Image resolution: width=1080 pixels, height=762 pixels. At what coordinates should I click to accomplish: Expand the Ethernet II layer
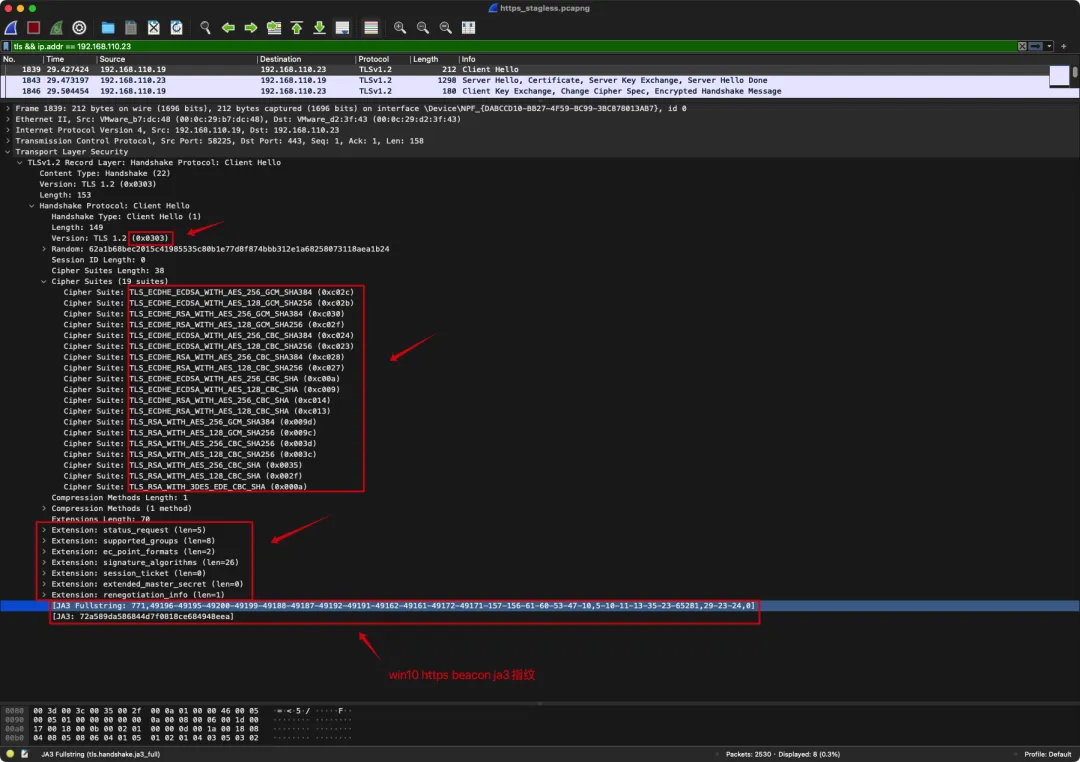pos(8,119)
